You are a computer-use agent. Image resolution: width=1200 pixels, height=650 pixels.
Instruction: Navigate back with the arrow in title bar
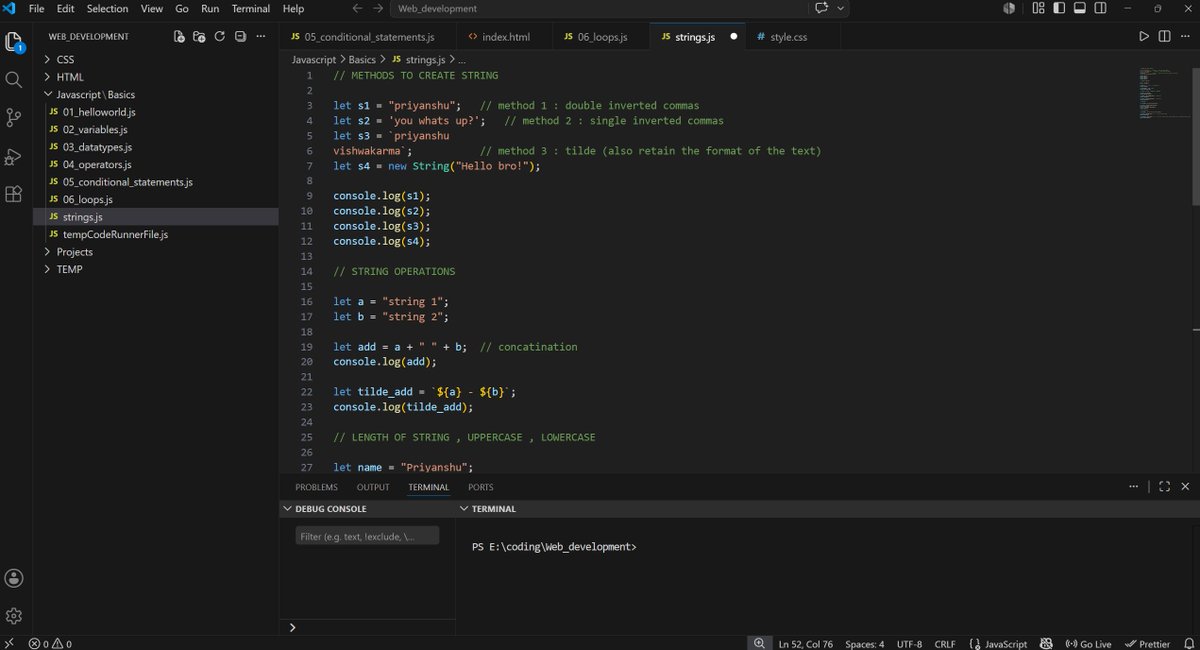pyautogui.click(x=358, y=8)
